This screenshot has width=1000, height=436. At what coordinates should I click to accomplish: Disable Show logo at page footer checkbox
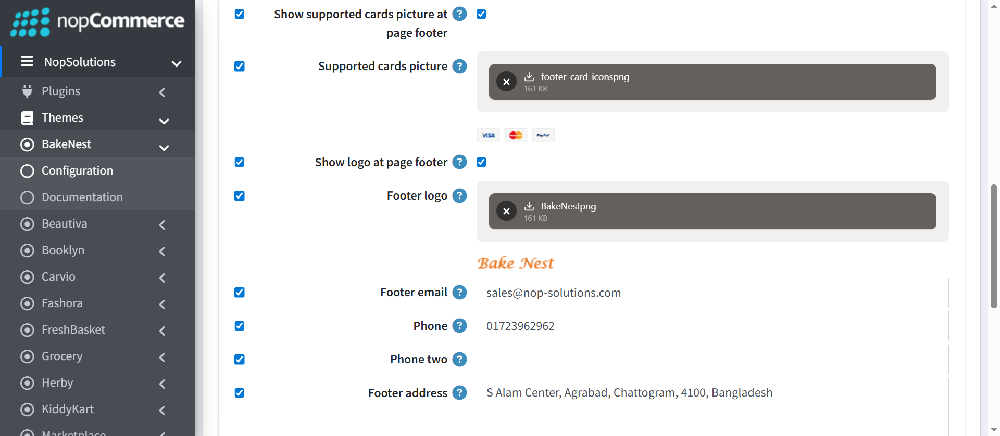[x=482, y=162]
